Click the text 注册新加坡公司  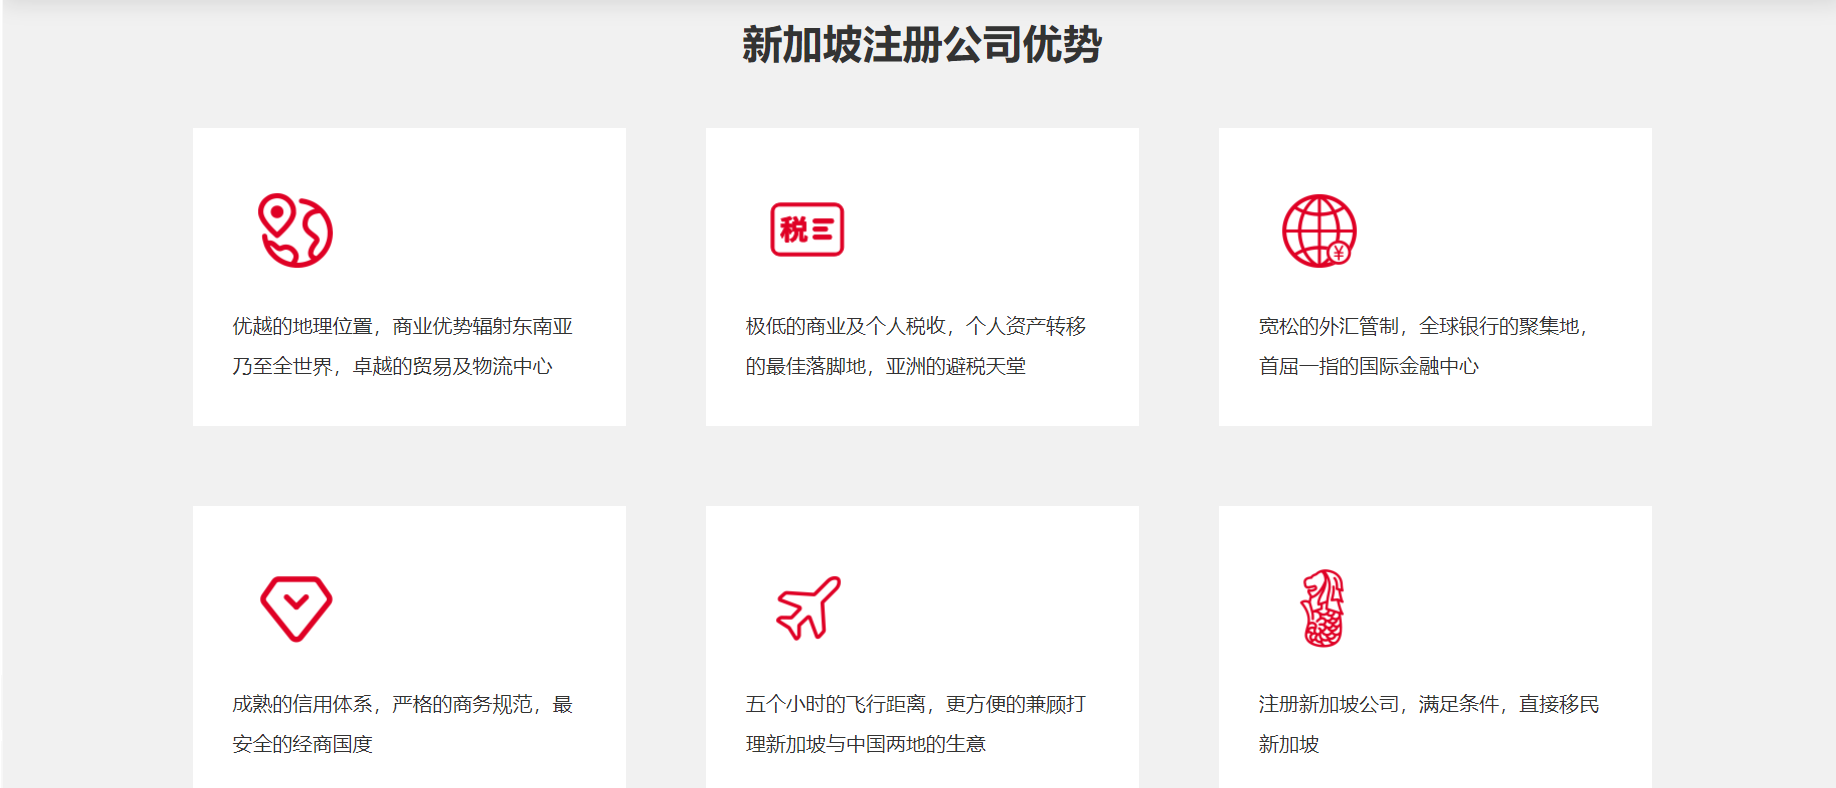pyautogui.click(x=1328, y=704)
